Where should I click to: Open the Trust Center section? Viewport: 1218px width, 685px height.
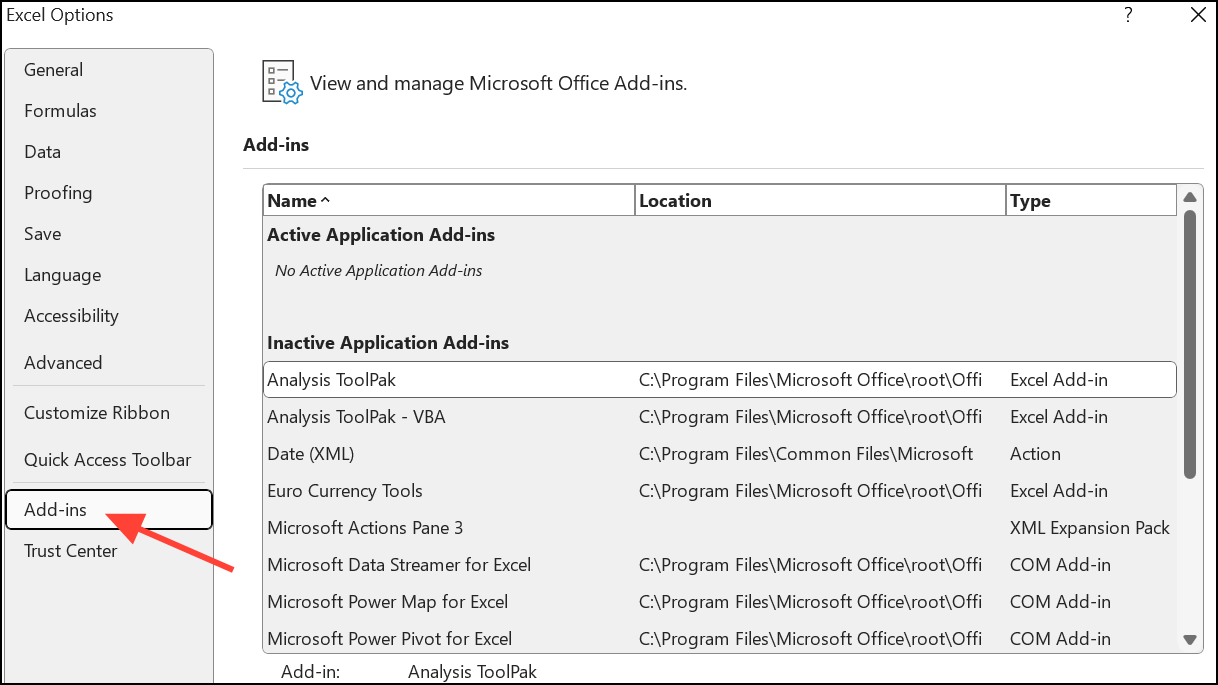coord(71,551)
